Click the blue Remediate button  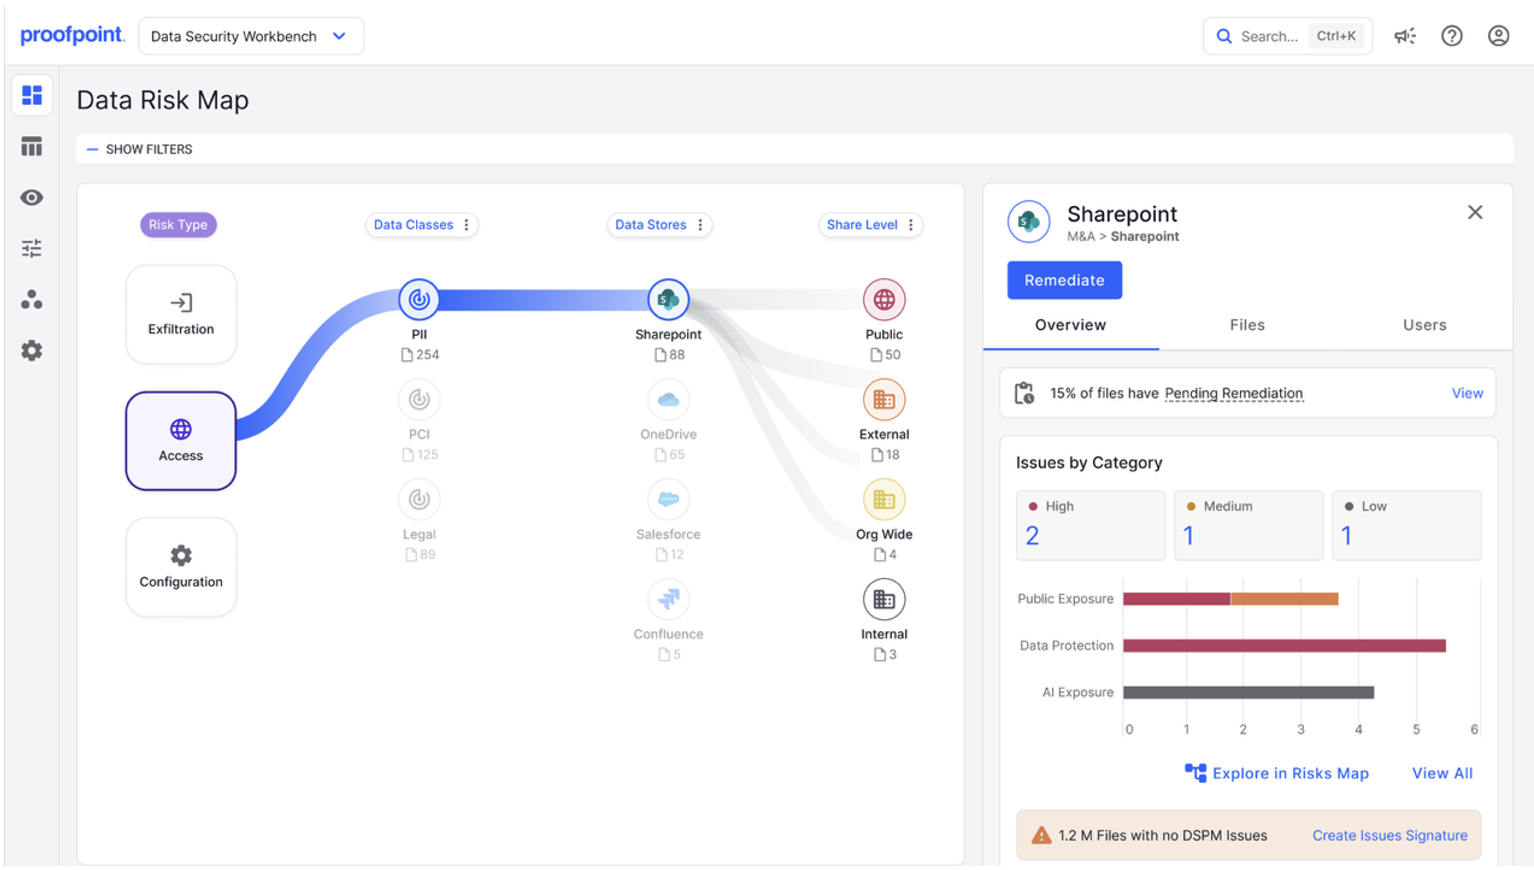(x=1064, y=280)
